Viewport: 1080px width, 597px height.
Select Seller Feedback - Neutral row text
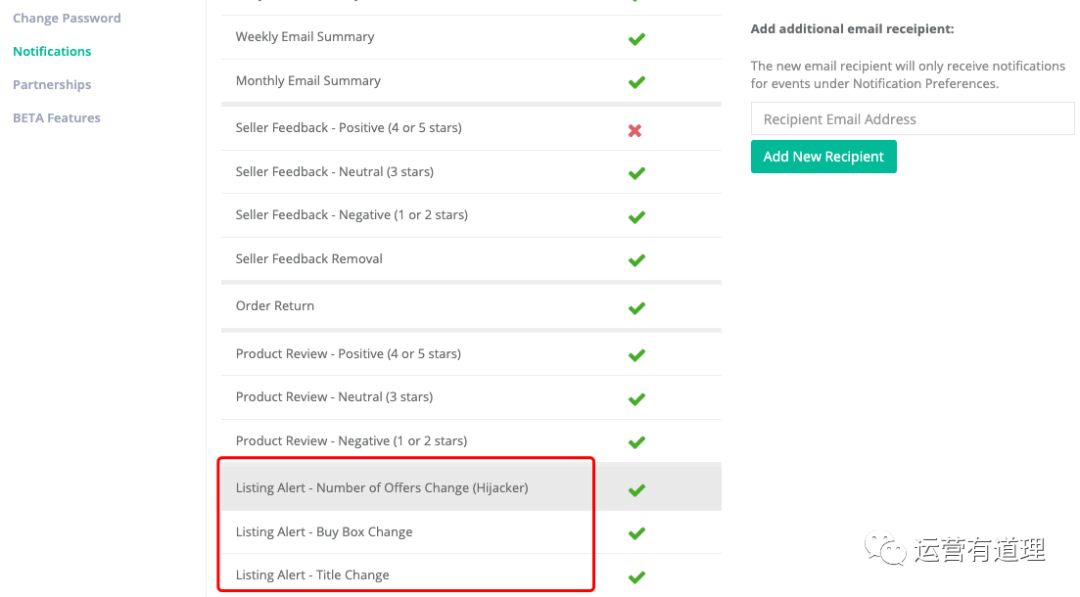(x=334, y=171)
